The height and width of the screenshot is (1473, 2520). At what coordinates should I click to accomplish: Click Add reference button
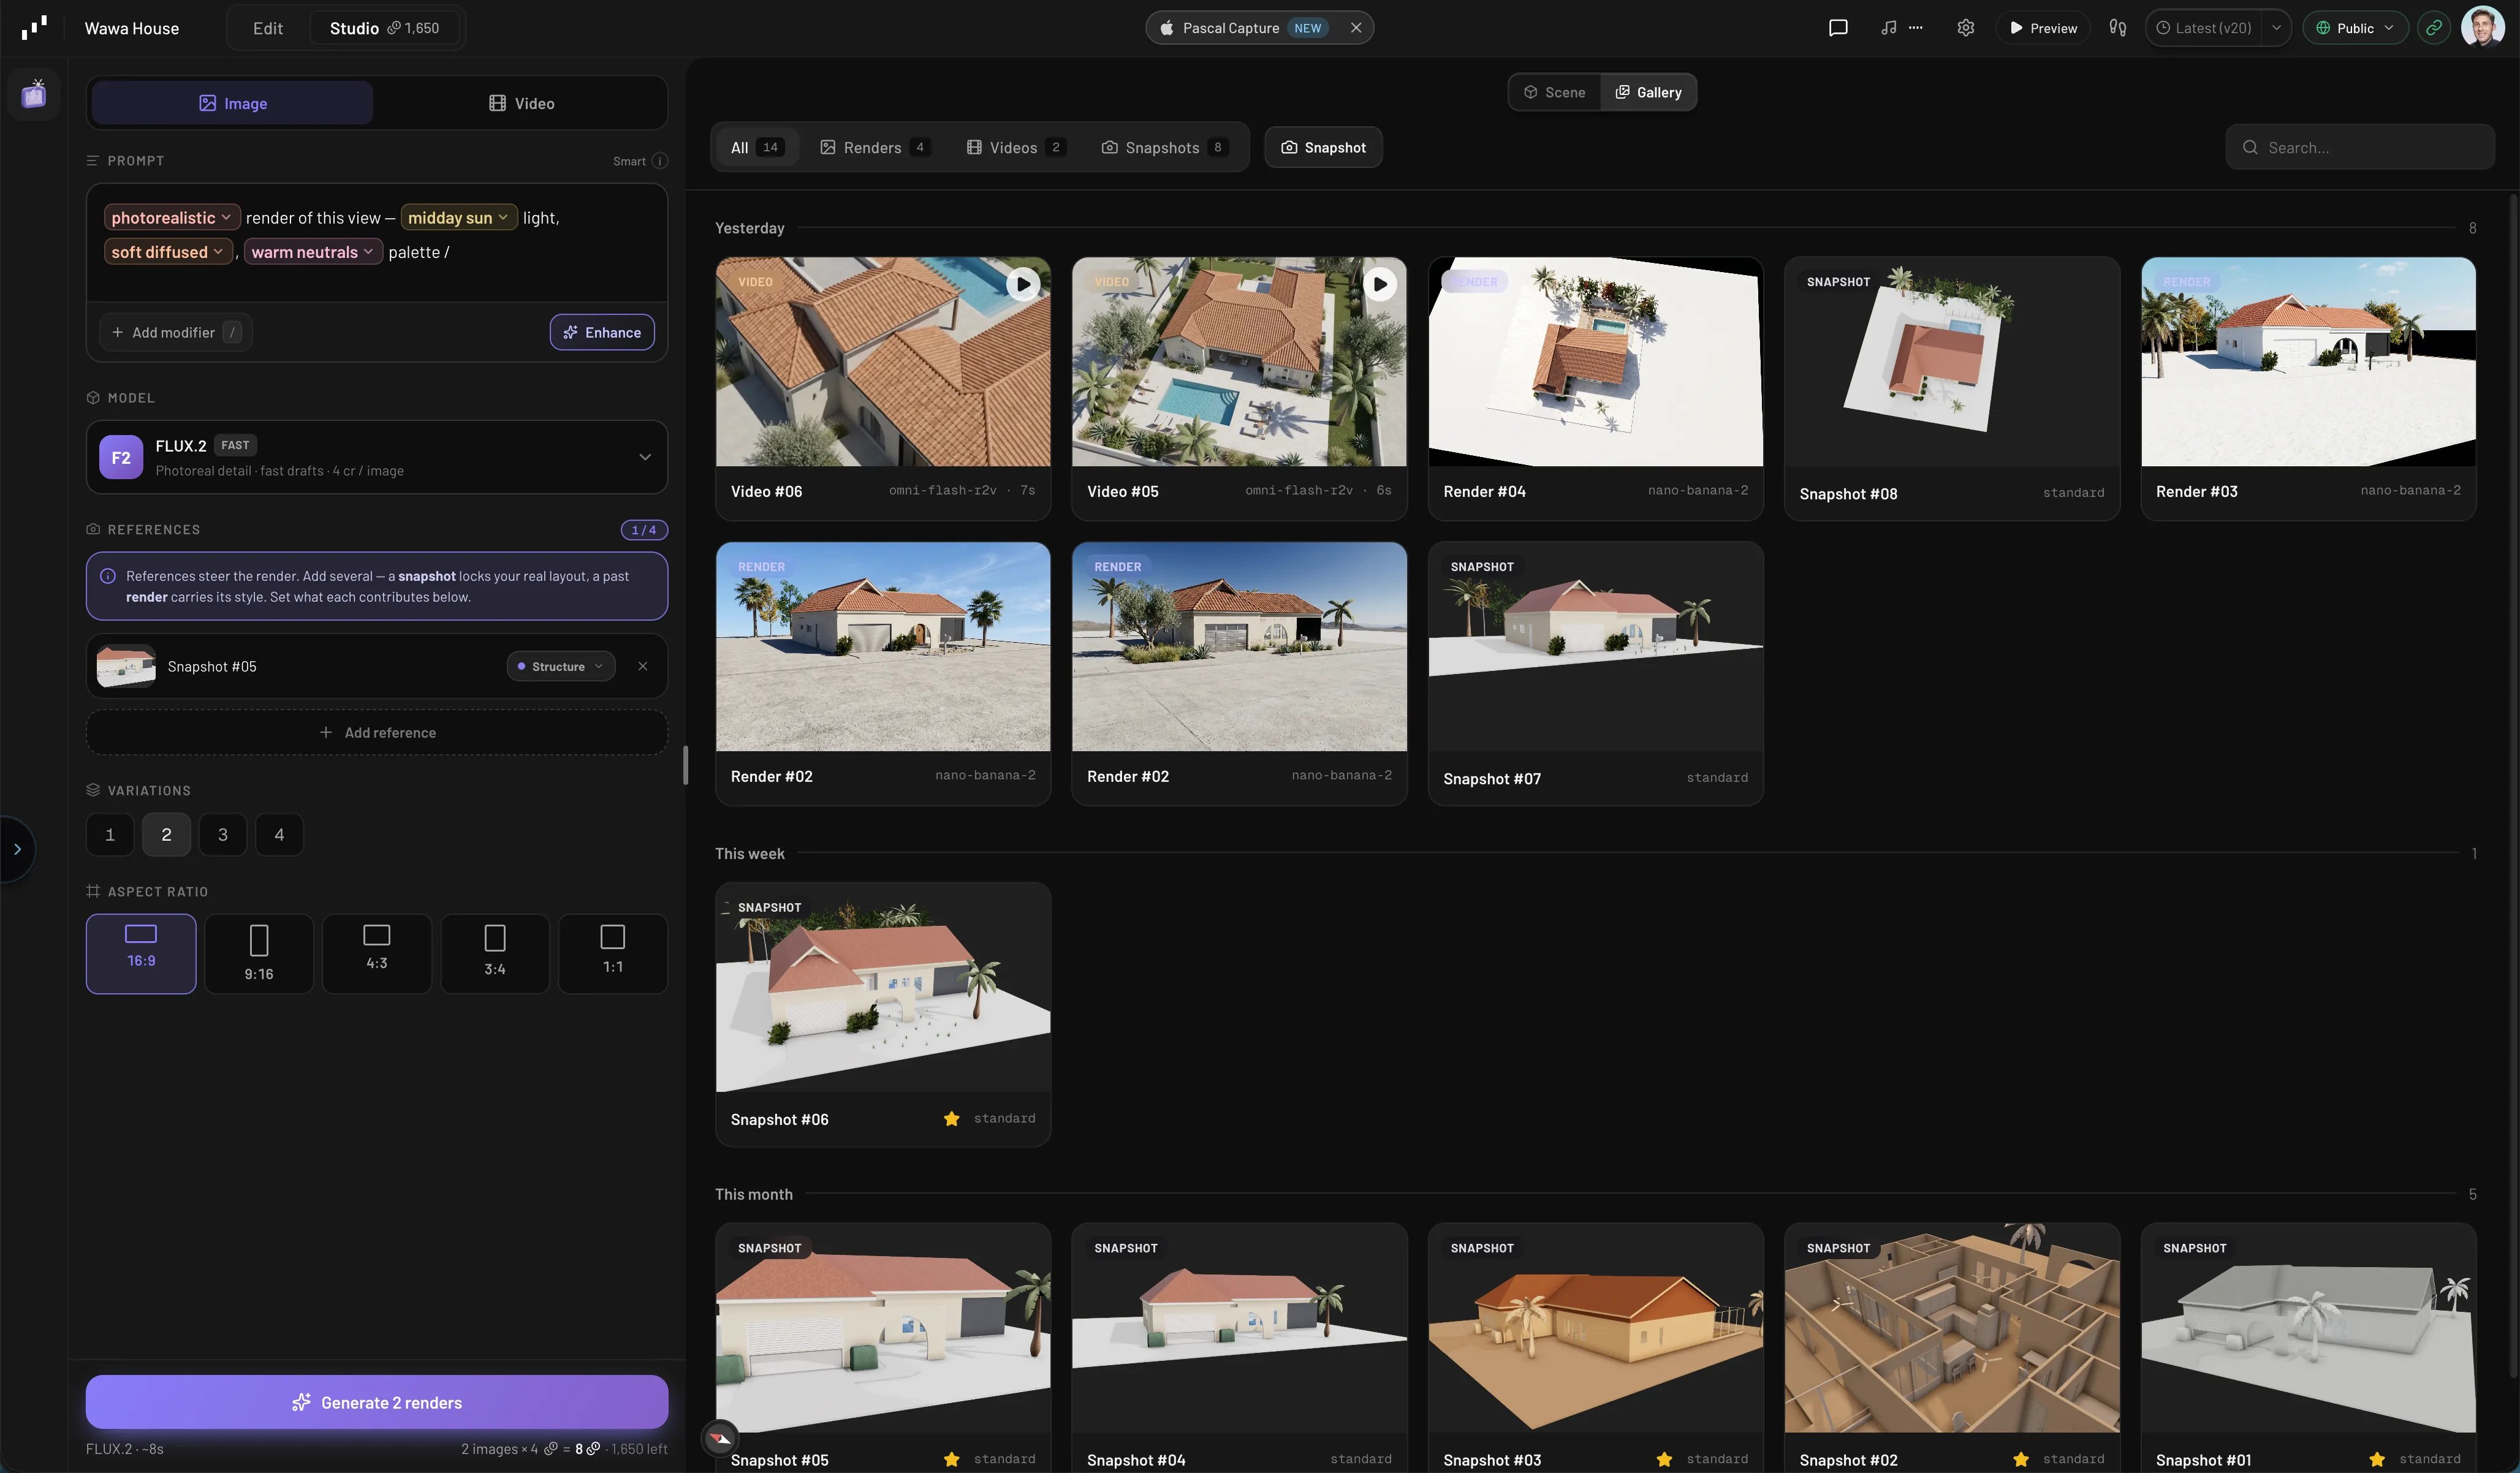click(377, 733)
